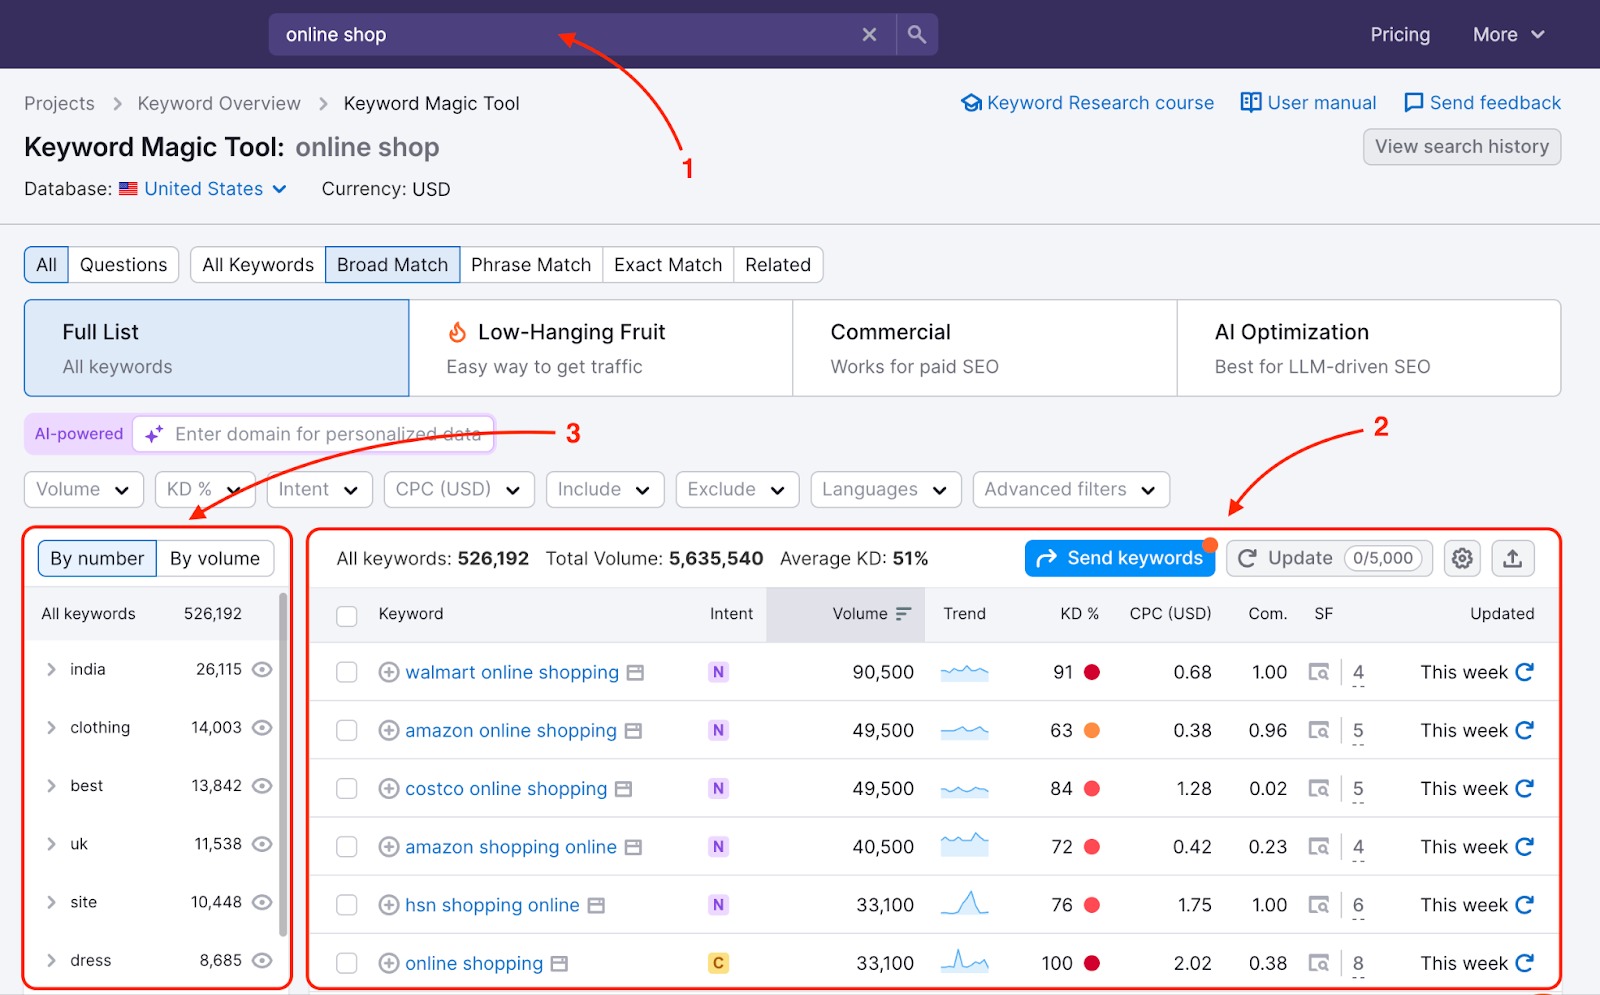1600x995 pixels.
Task: Expand the clothing keyword group
Action: (x=50, y=727)
